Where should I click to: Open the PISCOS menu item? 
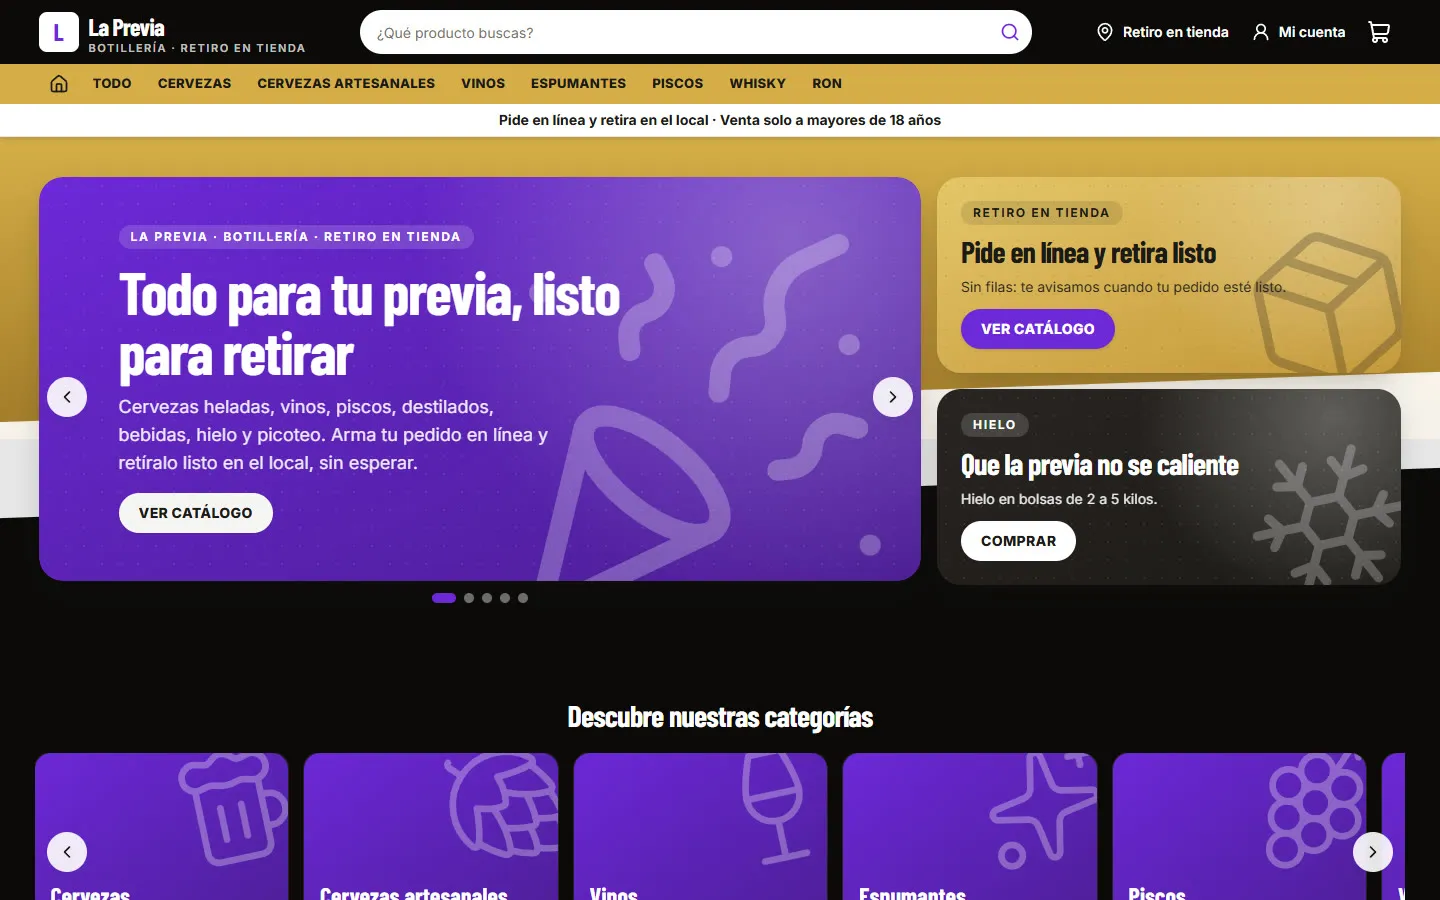(x=678, y=84)
